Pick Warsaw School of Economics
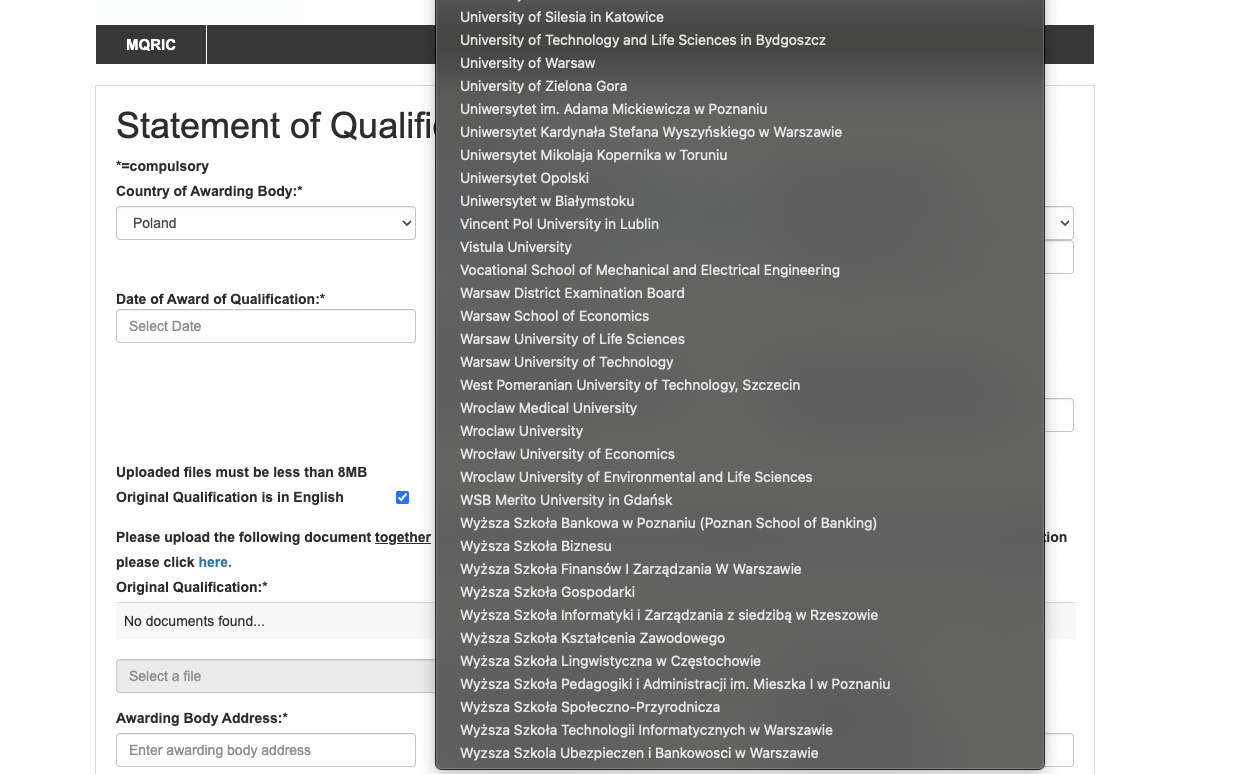This screenshot has width=1243, height=774. (x=740, y=316)
